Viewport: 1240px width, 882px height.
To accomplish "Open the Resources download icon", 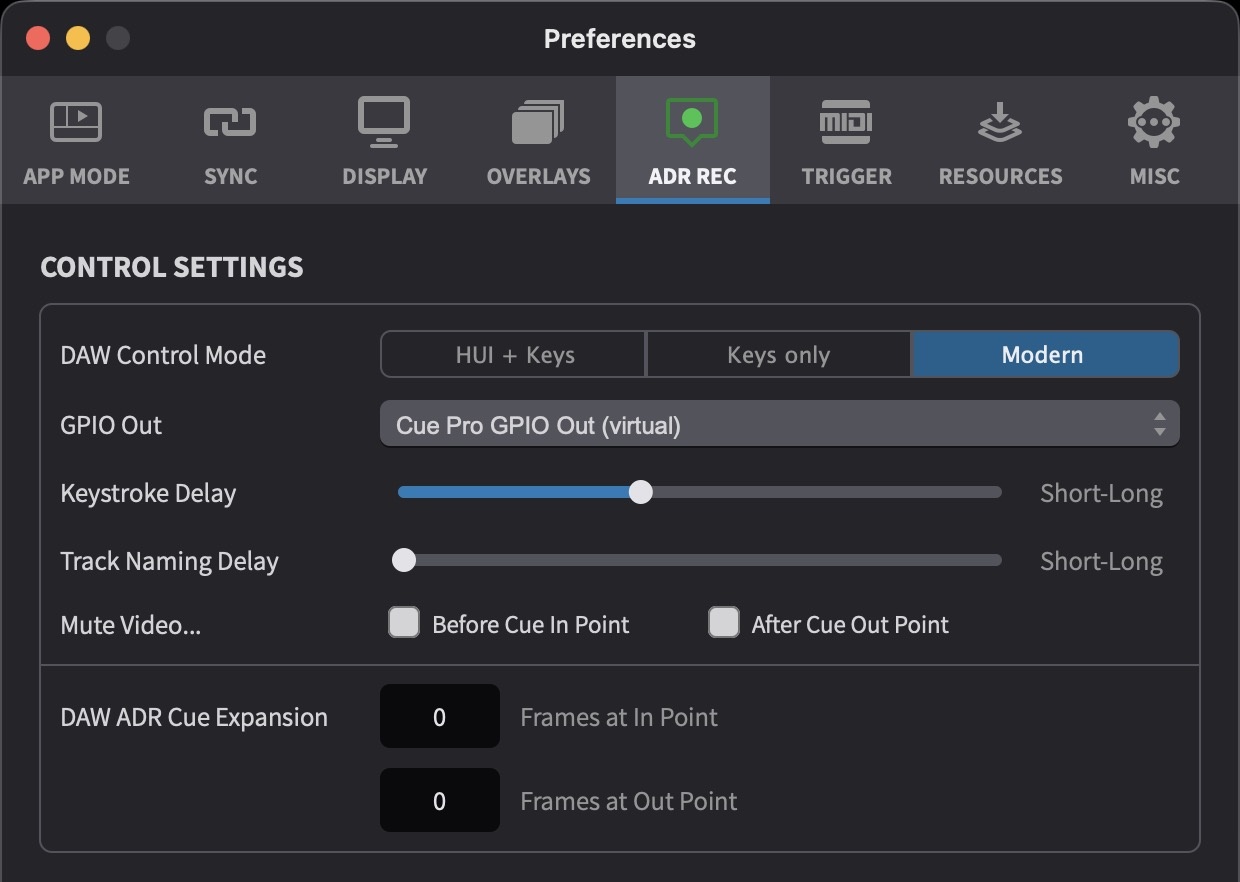I will point(1000,123).
